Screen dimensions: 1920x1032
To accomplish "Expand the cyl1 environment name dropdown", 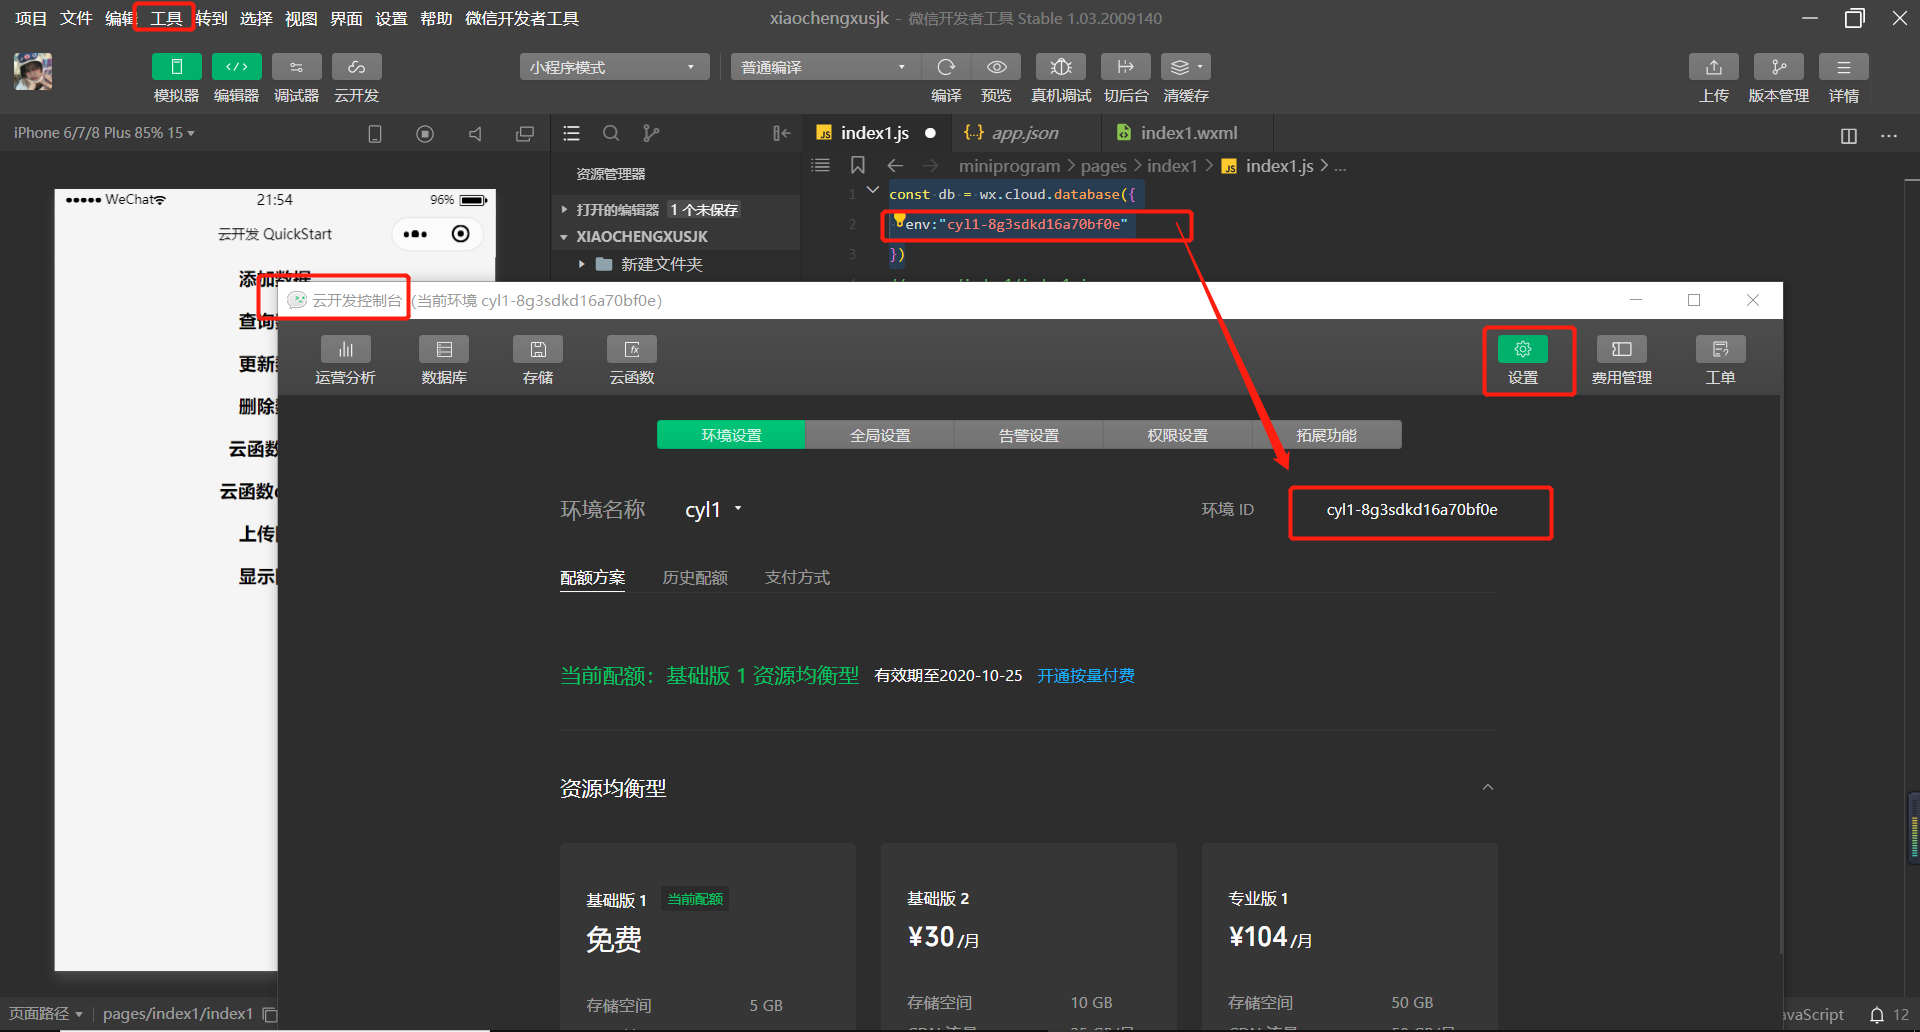I will 738,509.
